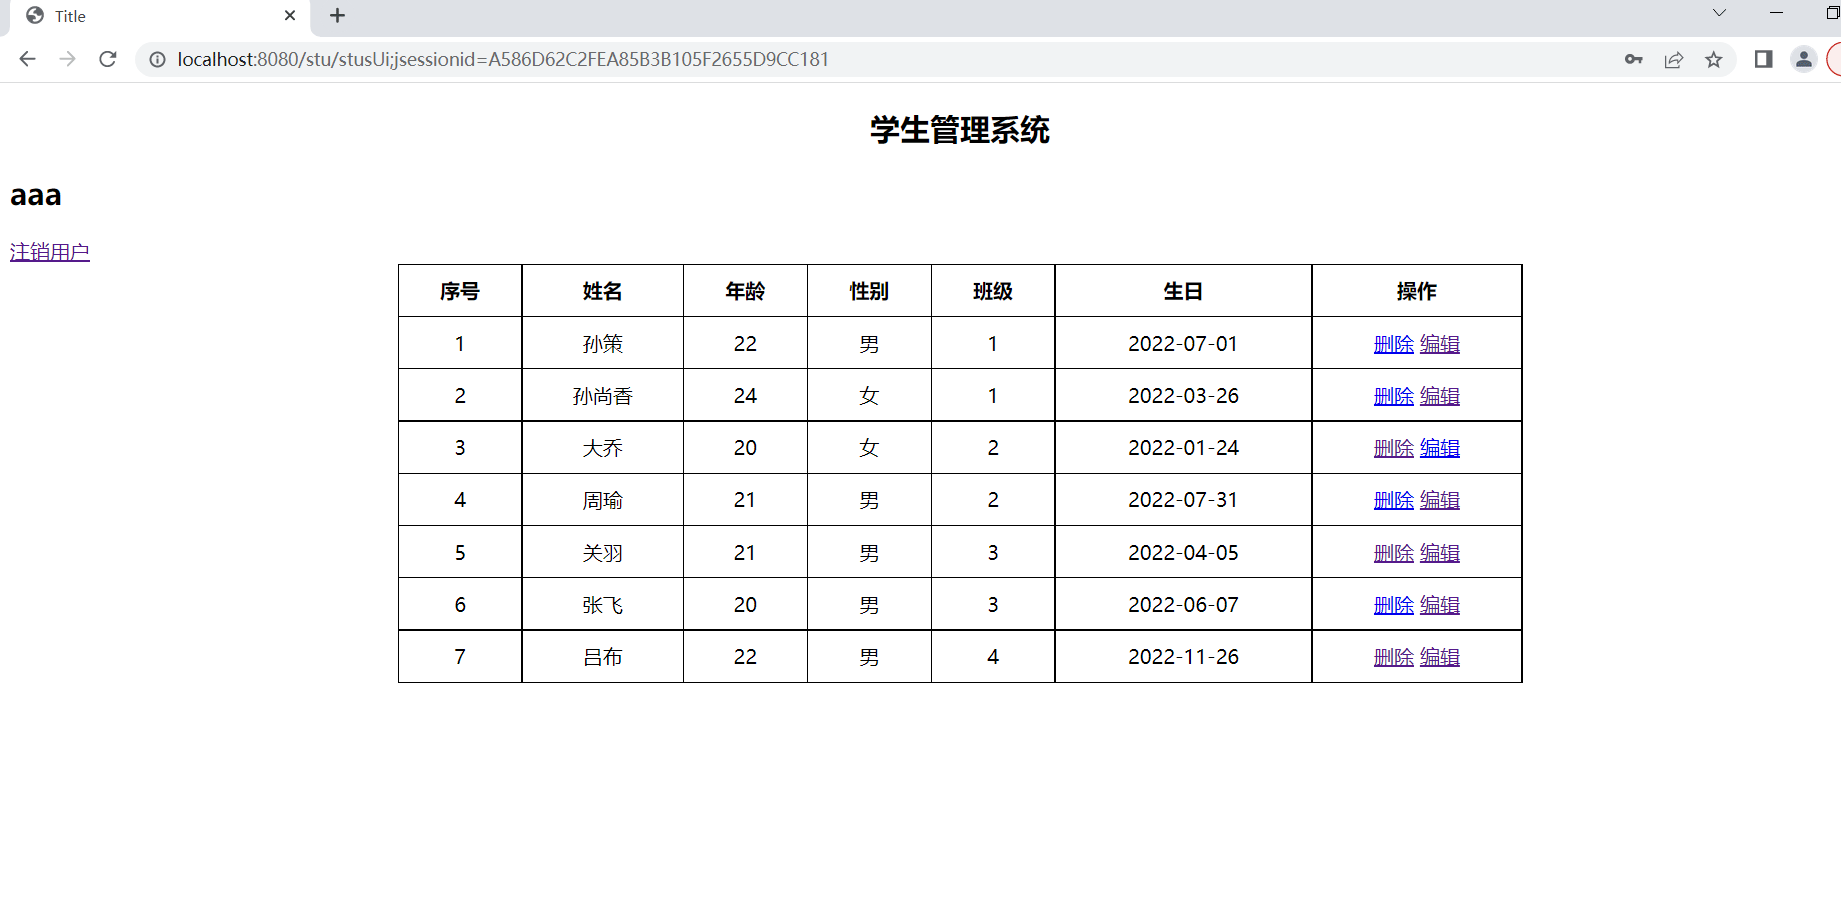
Task: Click the browser forward navigation arrow
Action: (67, 59)
